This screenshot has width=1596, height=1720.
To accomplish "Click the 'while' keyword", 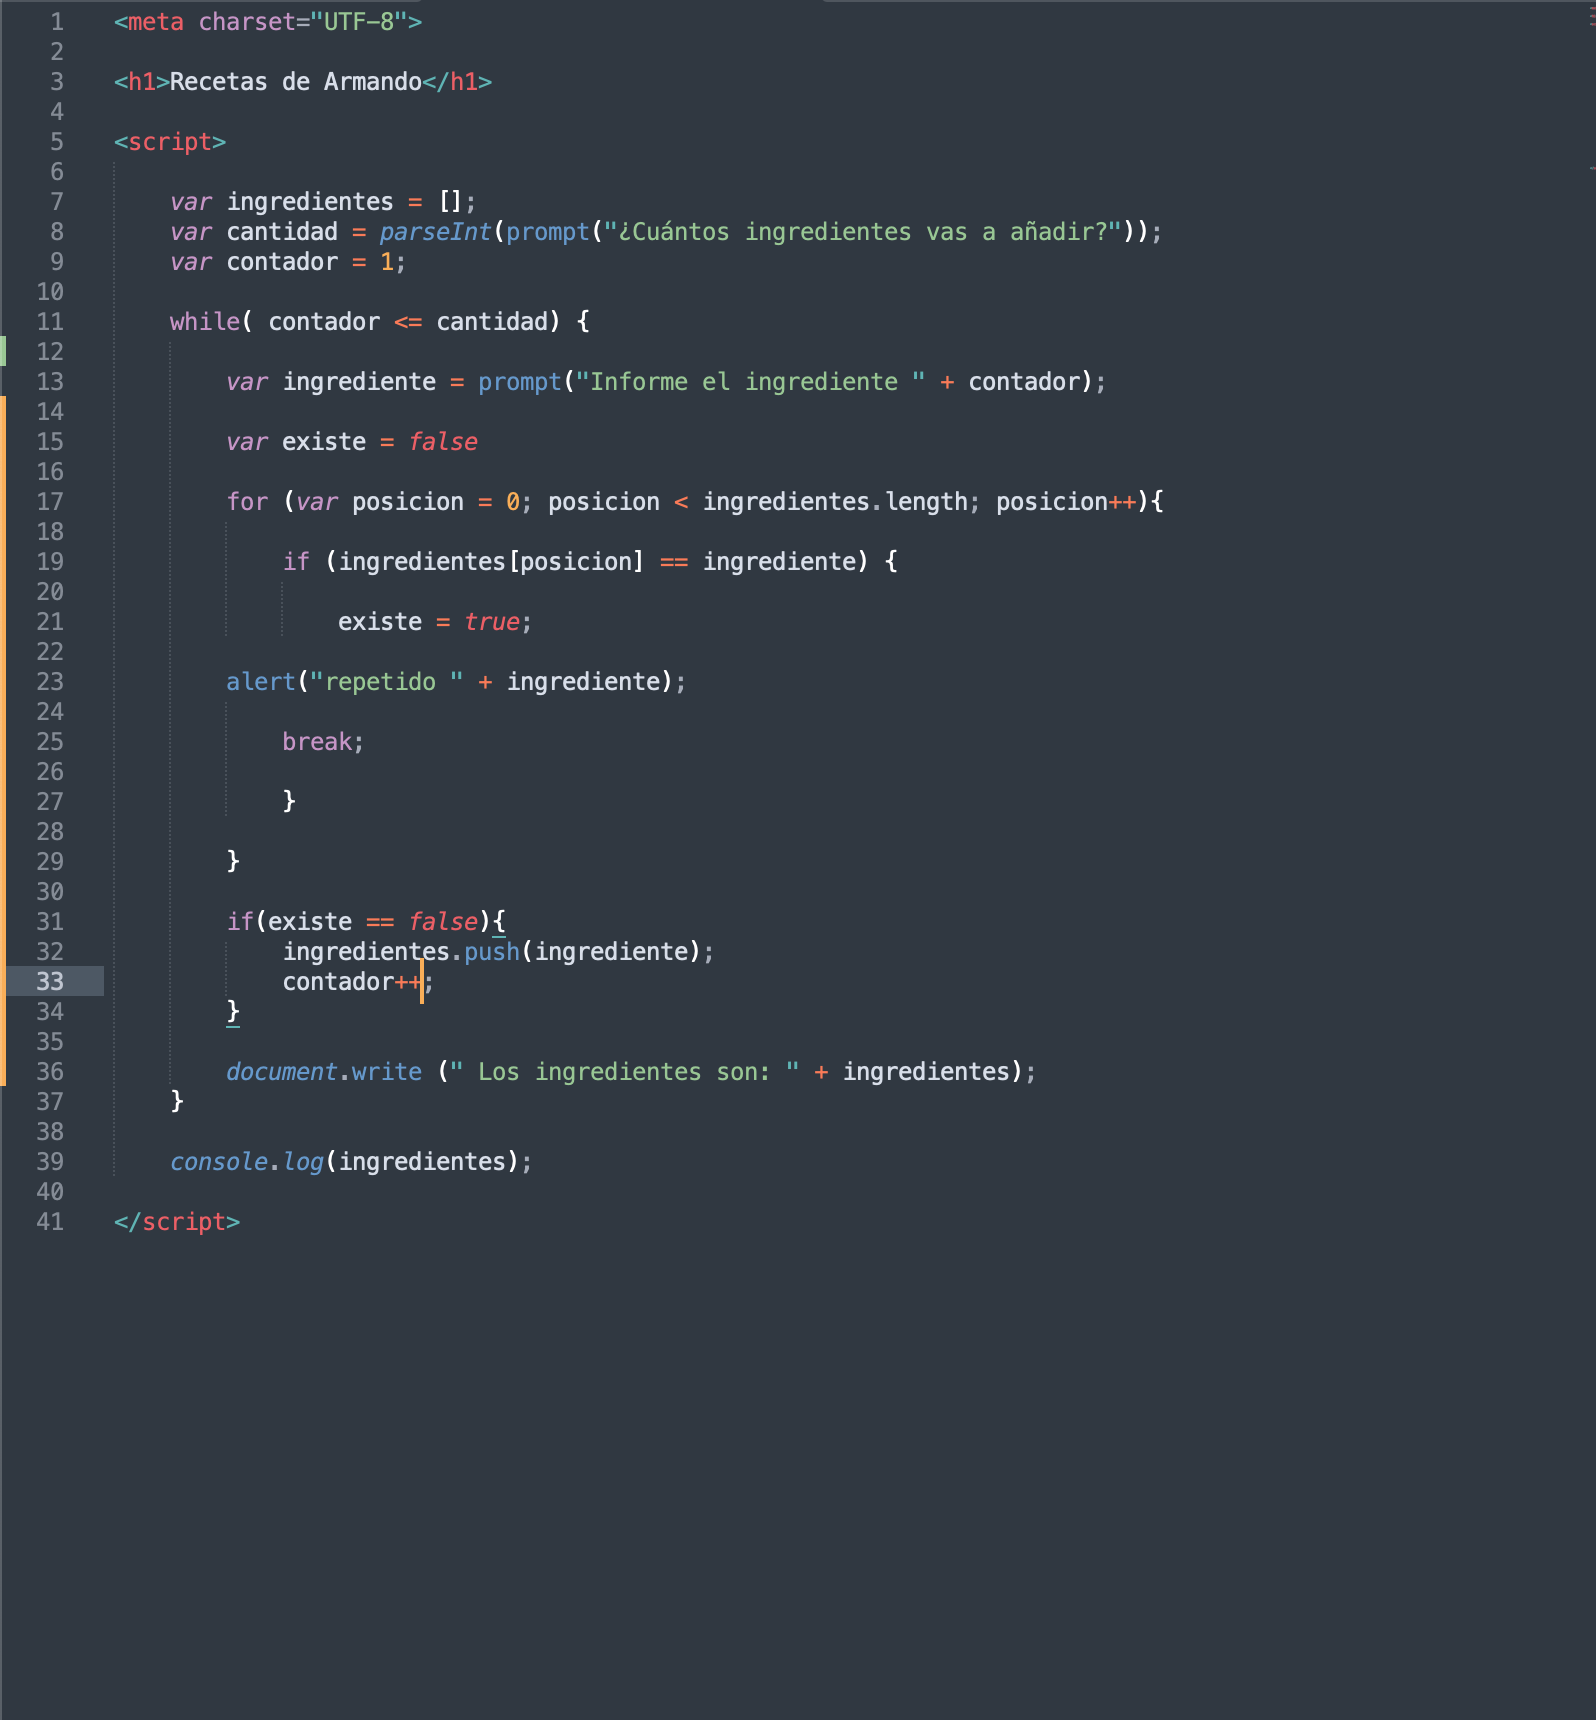I will tap(205, 322).
